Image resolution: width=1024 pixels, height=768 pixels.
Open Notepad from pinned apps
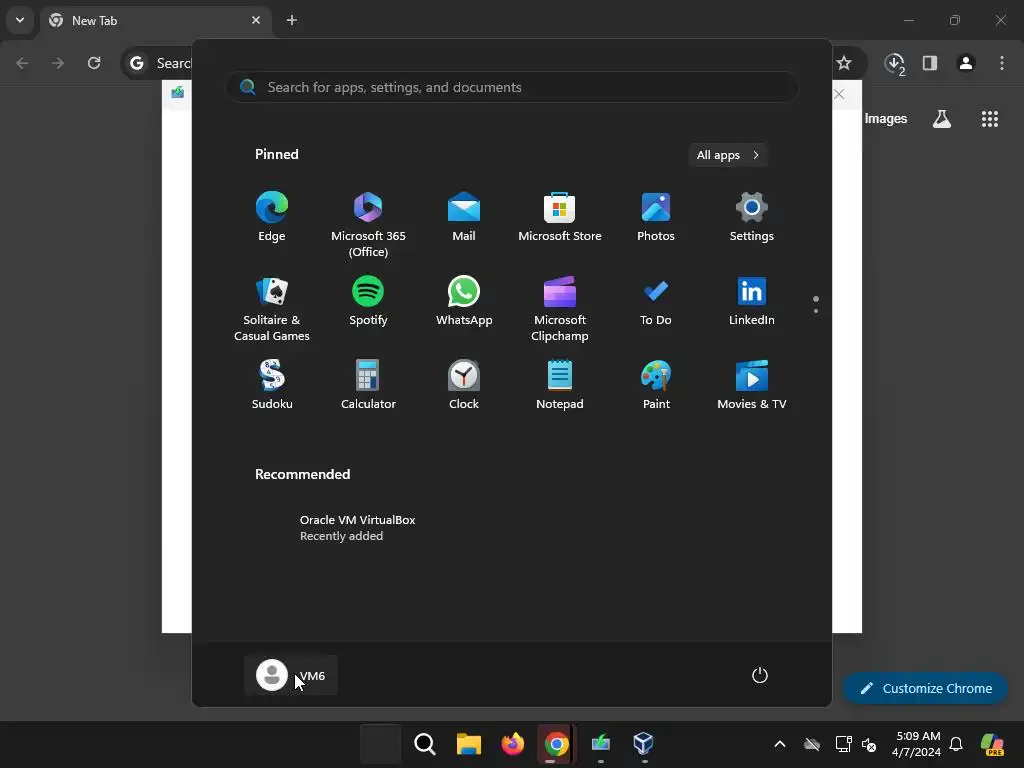(560, 385)
